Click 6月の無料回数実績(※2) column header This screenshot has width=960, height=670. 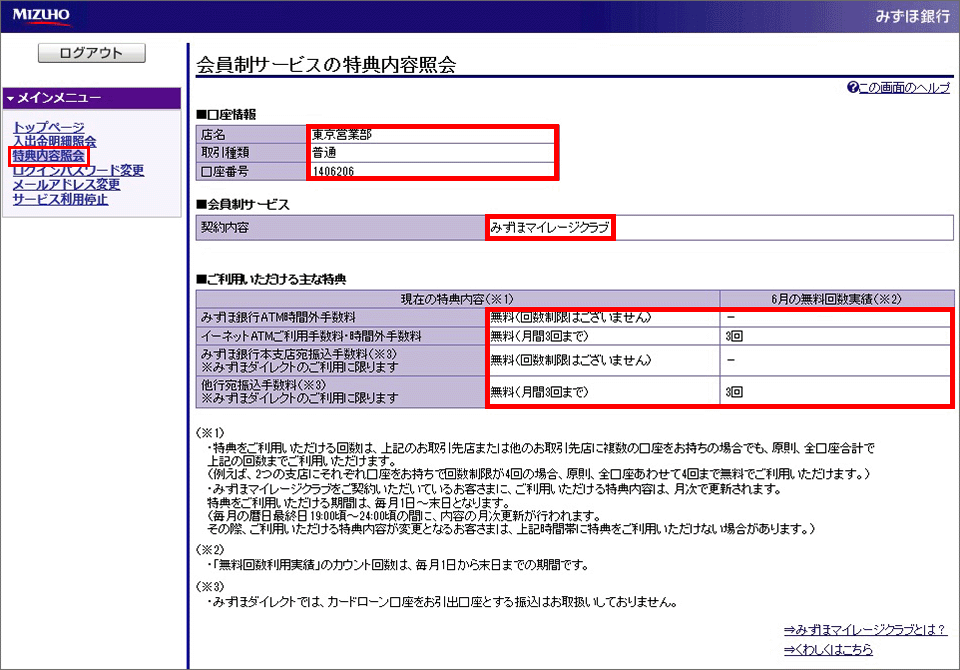click(x=836, y=299)
